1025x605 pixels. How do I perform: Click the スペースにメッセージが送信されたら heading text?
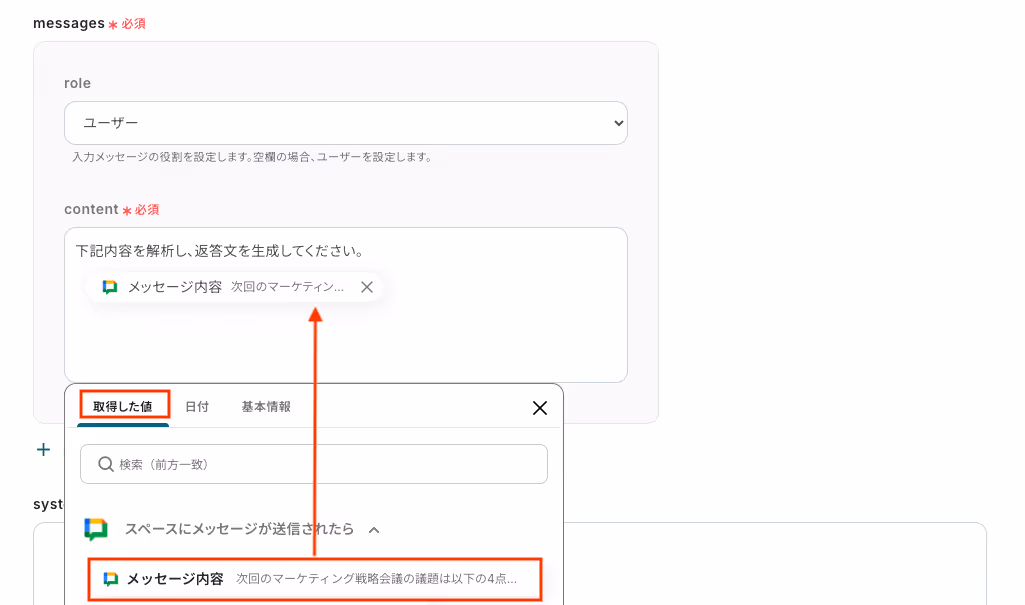(x=239, y=529)
